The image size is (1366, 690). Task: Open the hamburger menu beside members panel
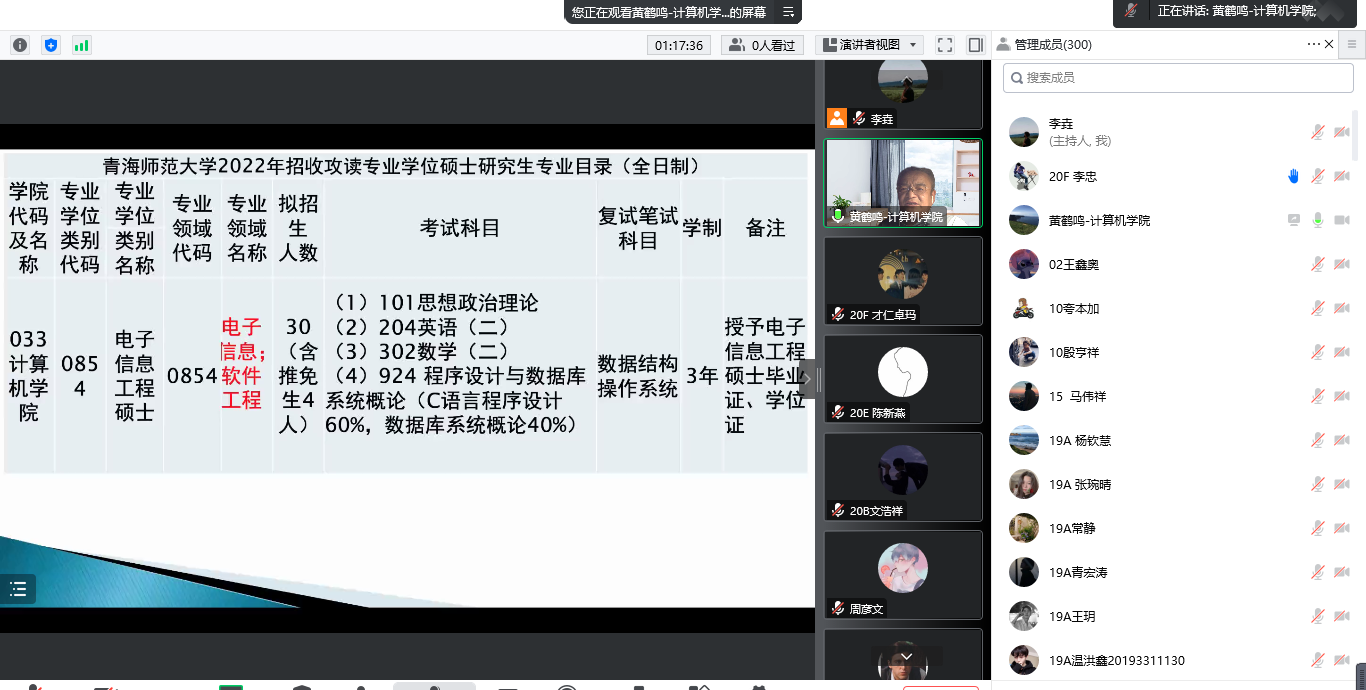1352,44
